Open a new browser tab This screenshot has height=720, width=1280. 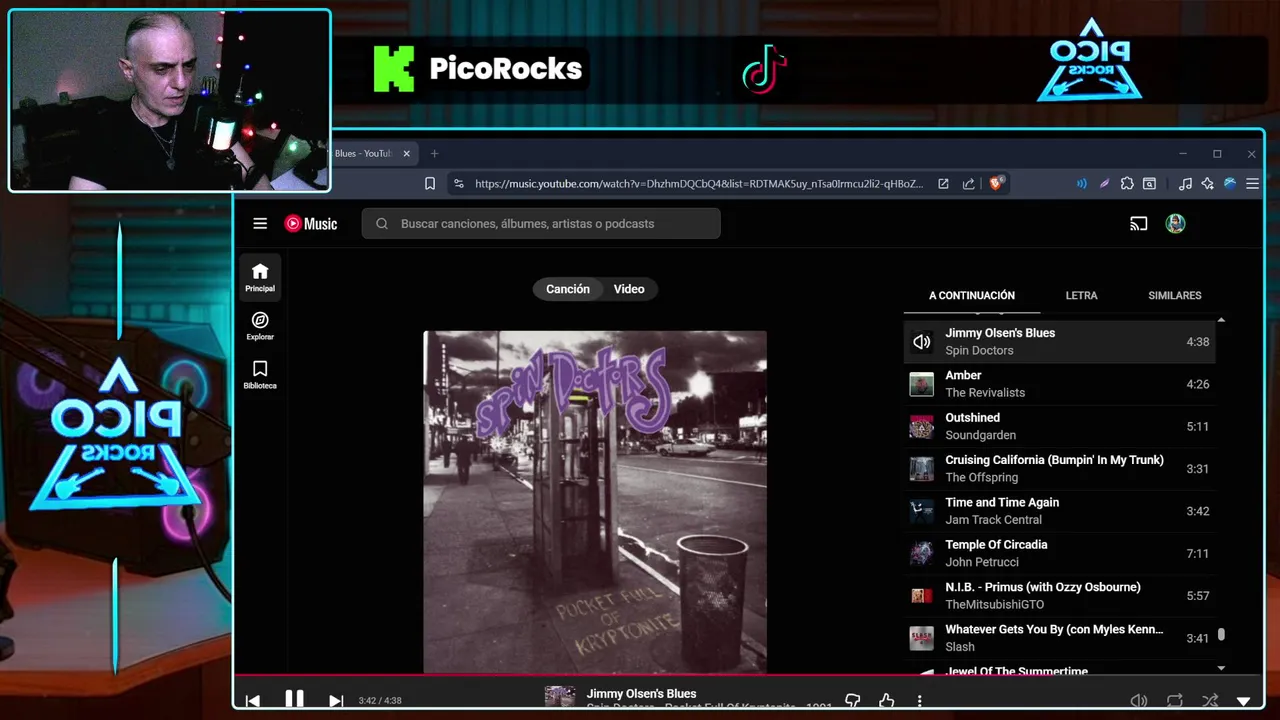[434, 154]
